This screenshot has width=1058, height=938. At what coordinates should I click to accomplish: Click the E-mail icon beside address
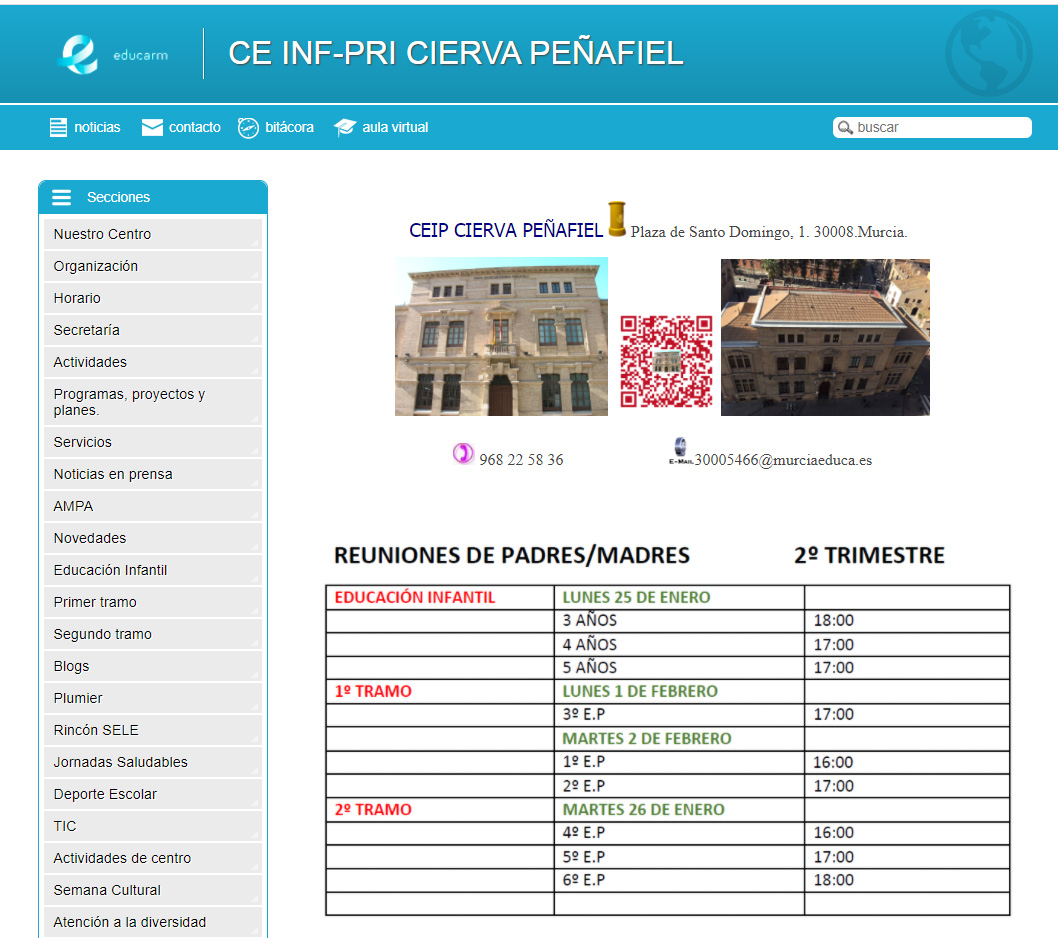[680, 452]
